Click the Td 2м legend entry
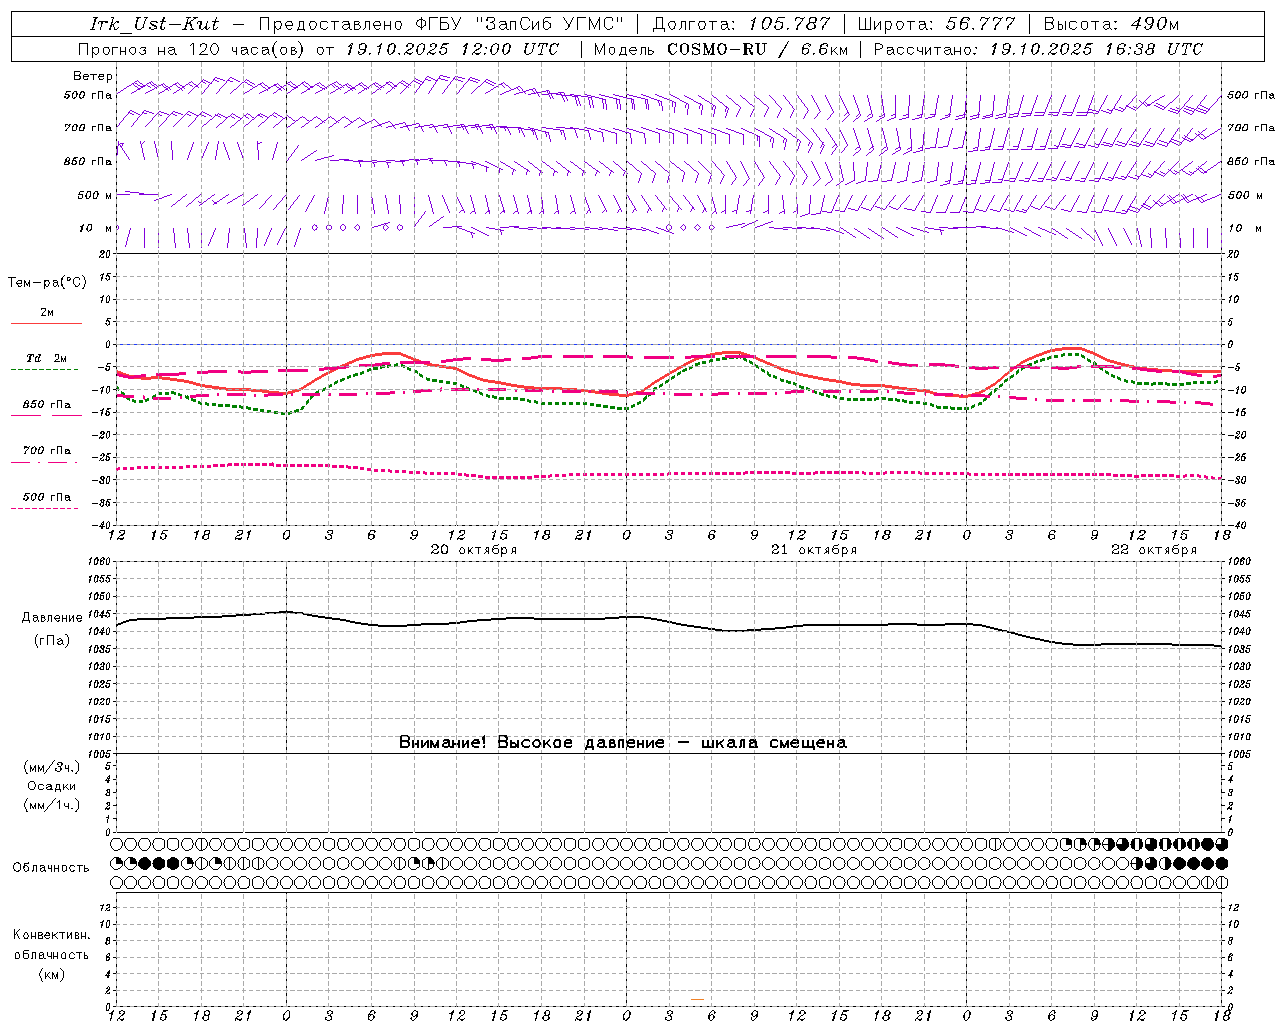1280x1024 pixels. pyautogui.click(x=46, y=358)
